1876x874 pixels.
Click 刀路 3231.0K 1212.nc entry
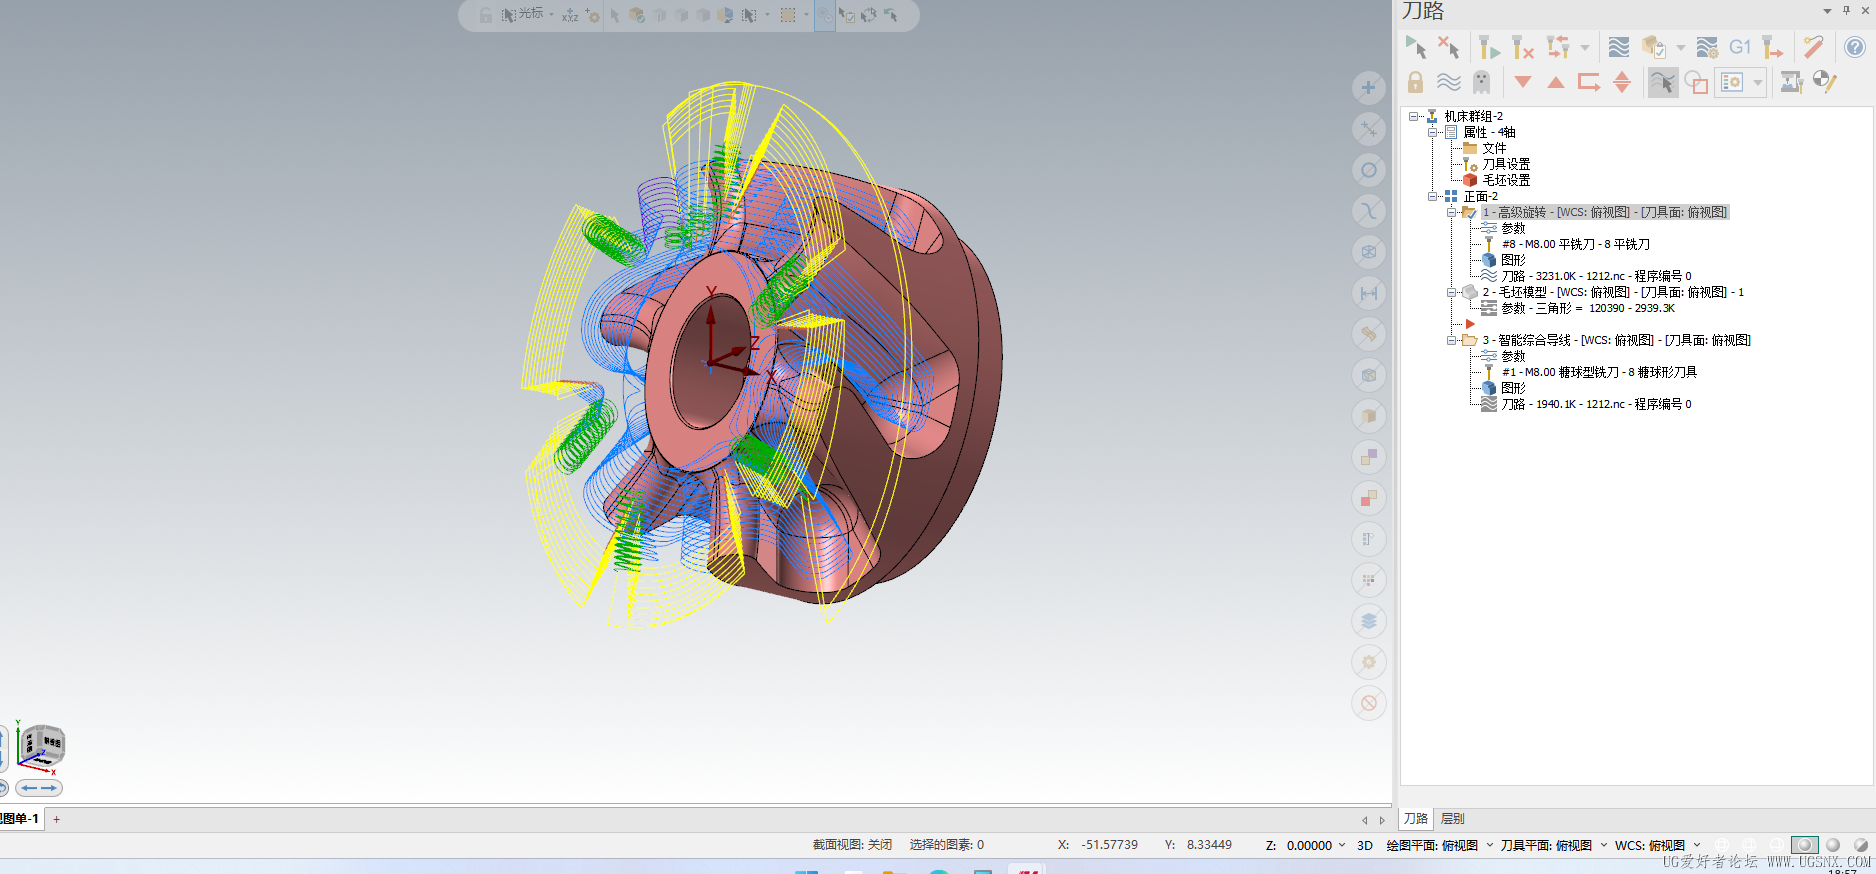1596,276
